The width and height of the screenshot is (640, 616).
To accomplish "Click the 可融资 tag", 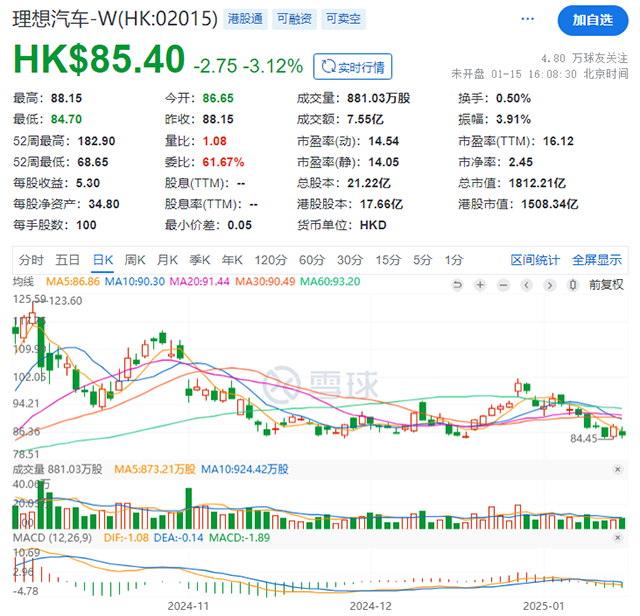I will [x=294, y=19].
